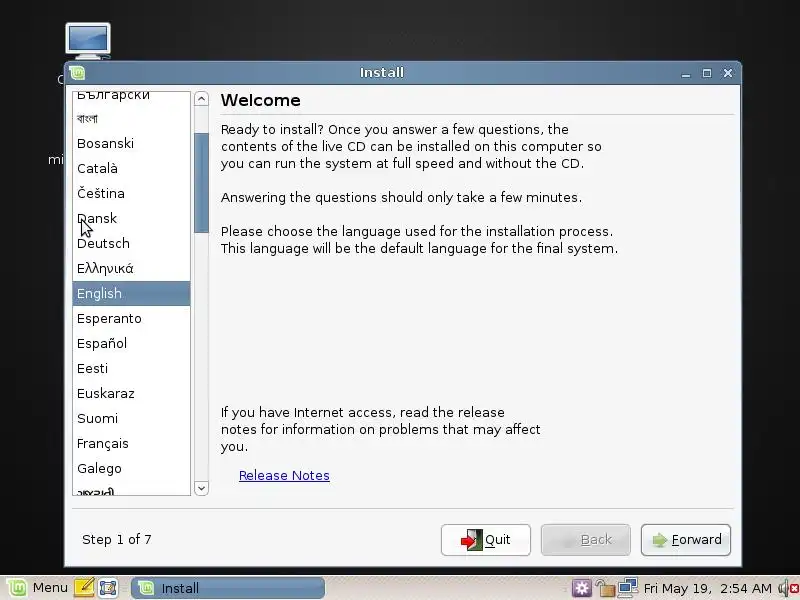Select Català as installation language
The image size is (800, 600).
pyautogui.click(x=132, y=168)
